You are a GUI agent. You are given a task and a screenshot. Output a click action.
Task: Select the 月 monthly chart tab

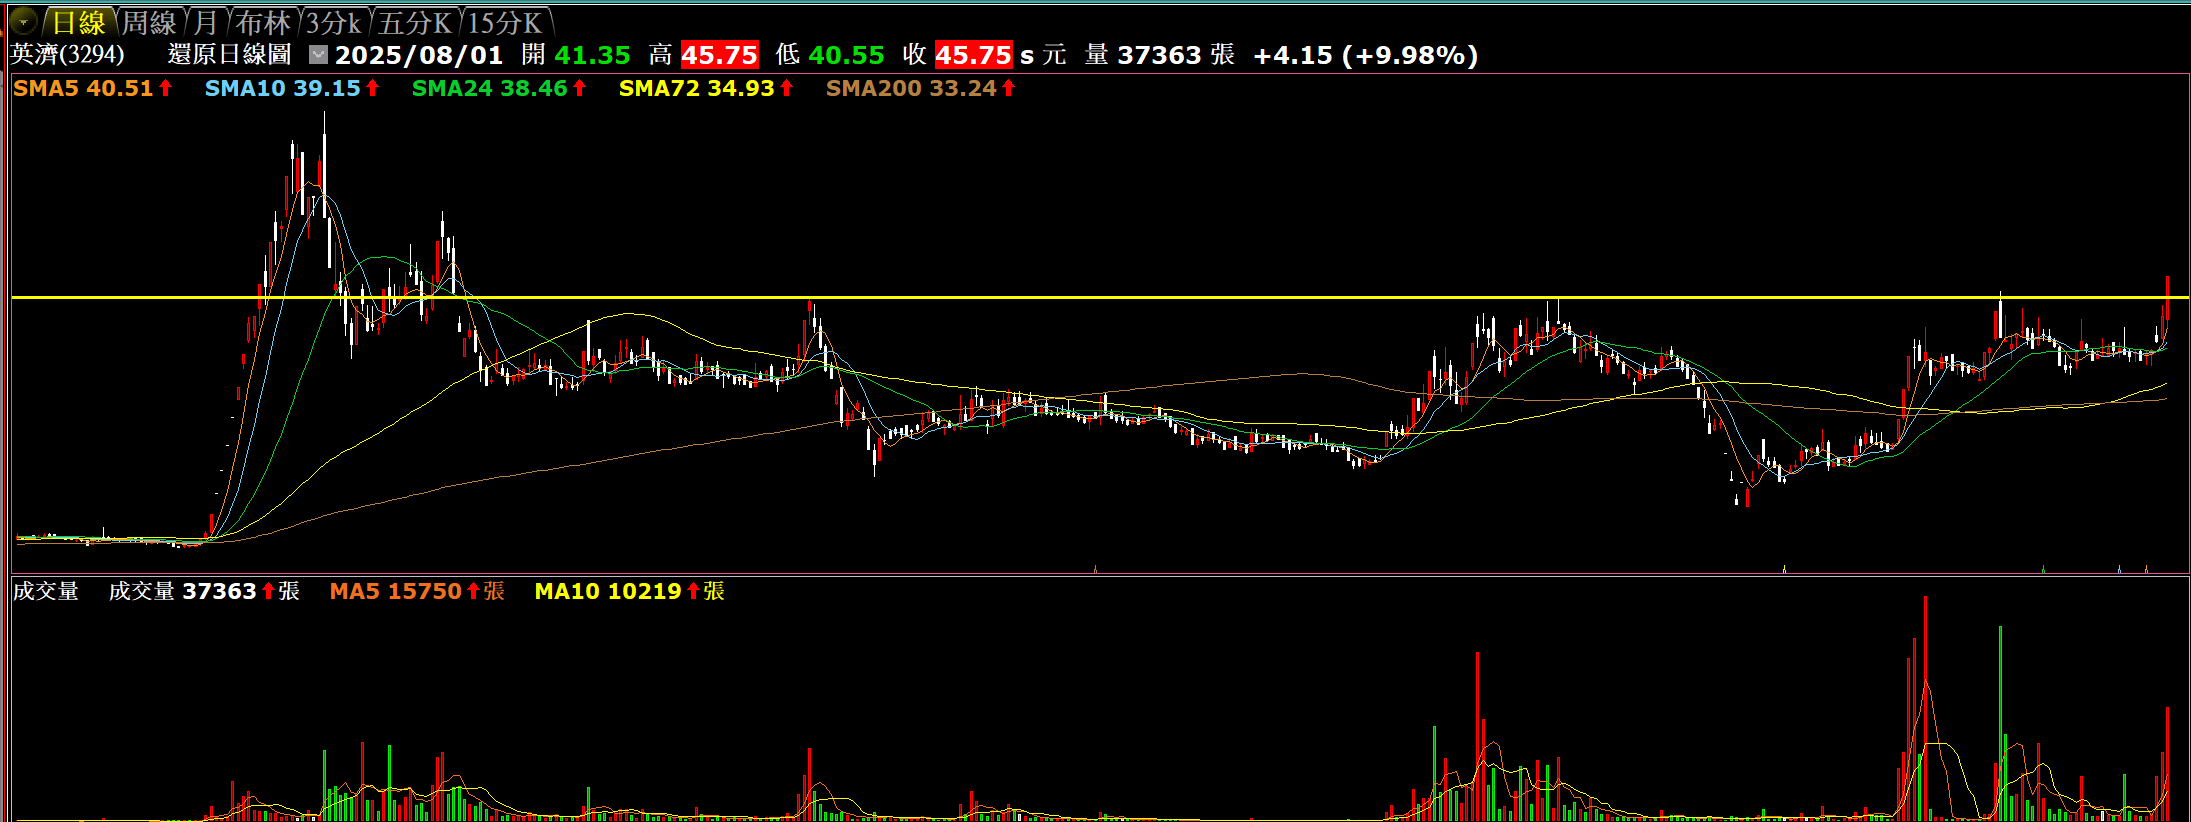(x=205, y=22)
